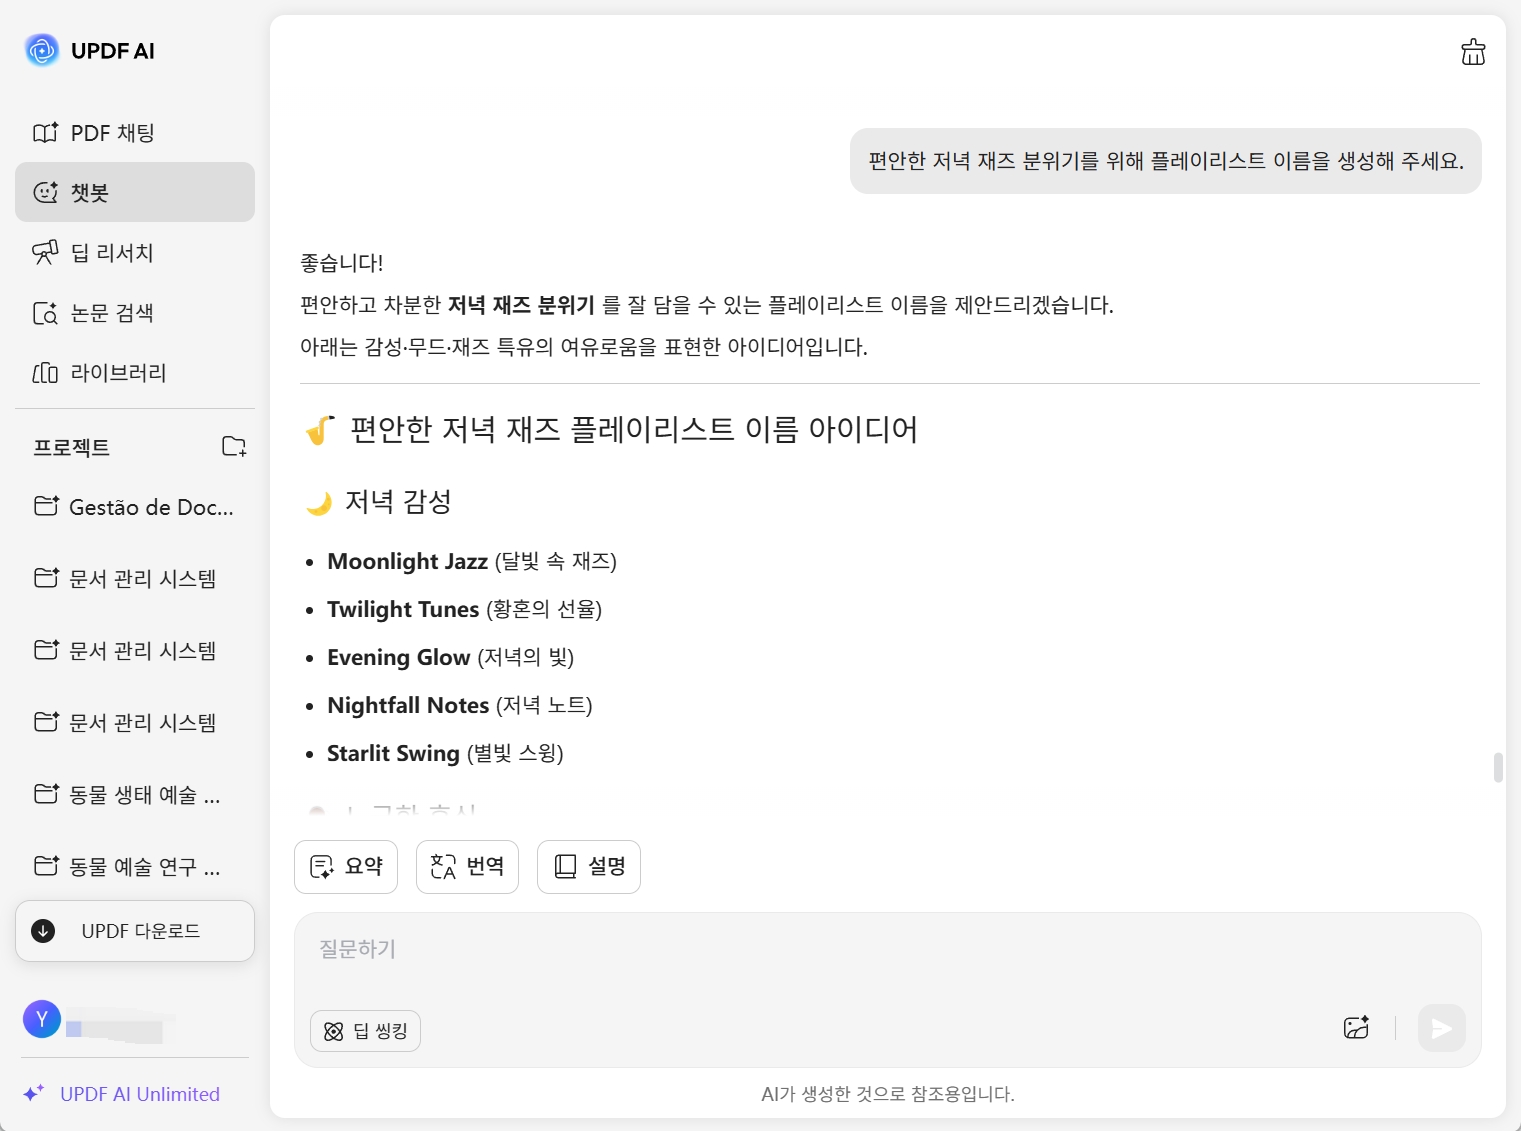Upload image using the picture icon
The image size is (1521, 1131).
1356,1027
